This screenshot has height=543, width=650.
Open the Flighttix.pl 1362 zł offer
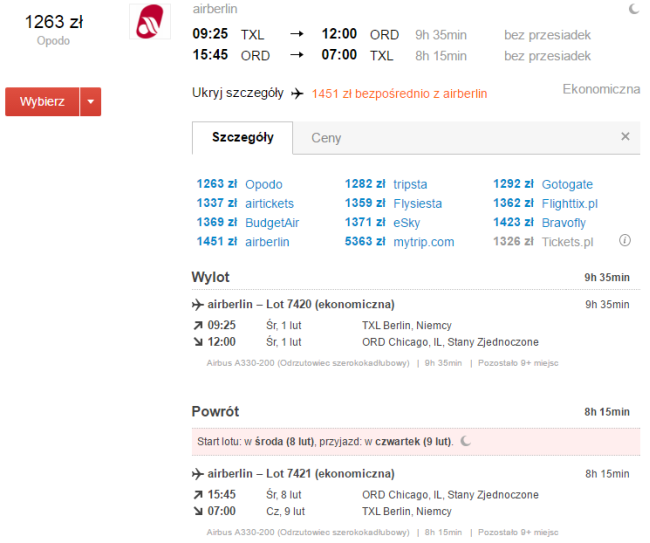coord(546,203)
